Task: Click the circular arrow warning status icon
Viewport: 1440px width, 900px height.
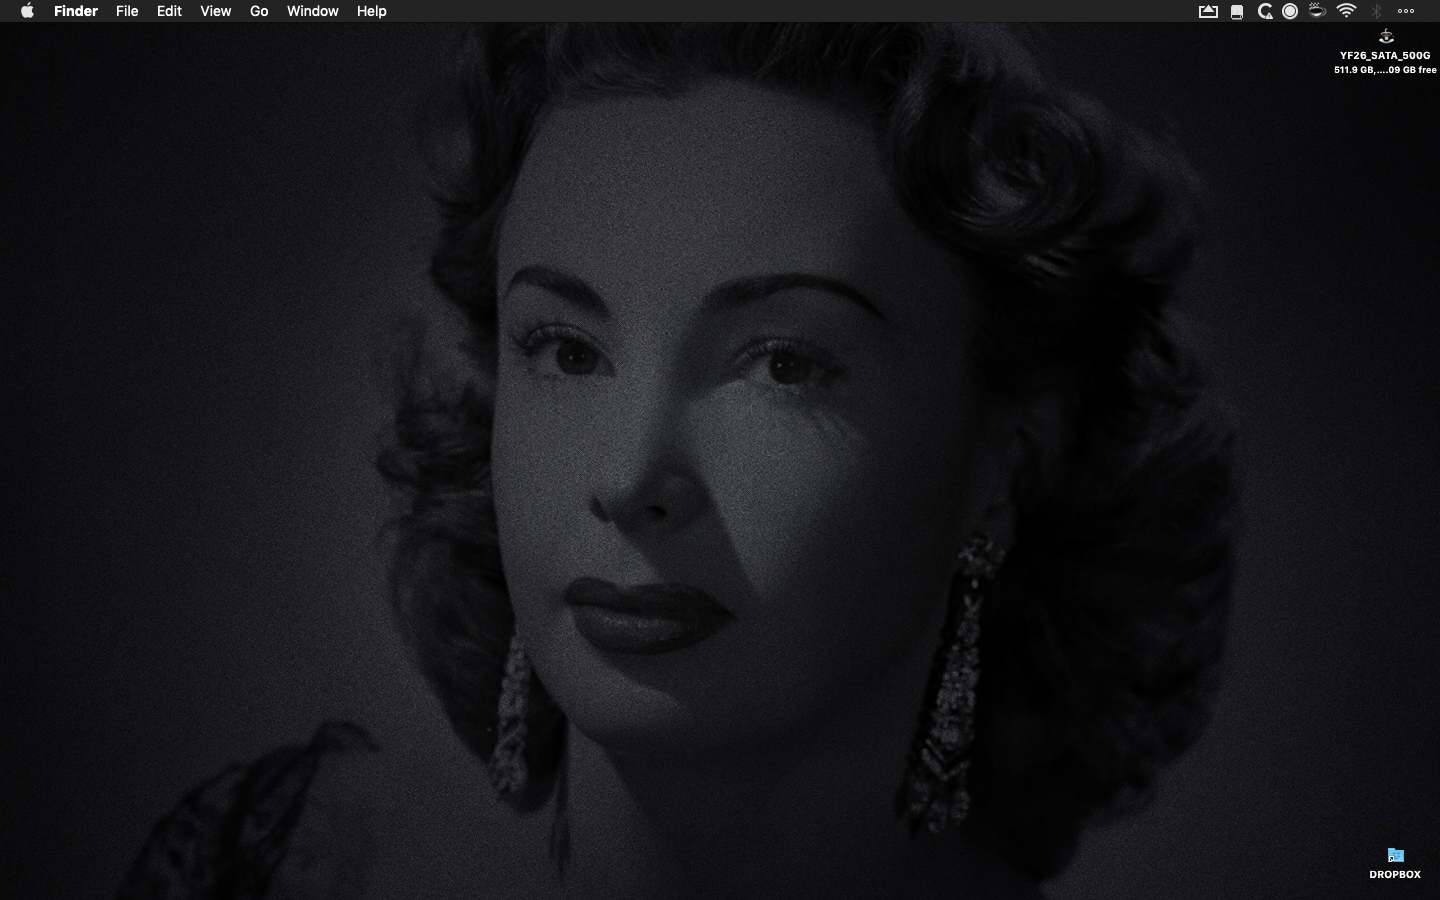Action: (1264, 11)
